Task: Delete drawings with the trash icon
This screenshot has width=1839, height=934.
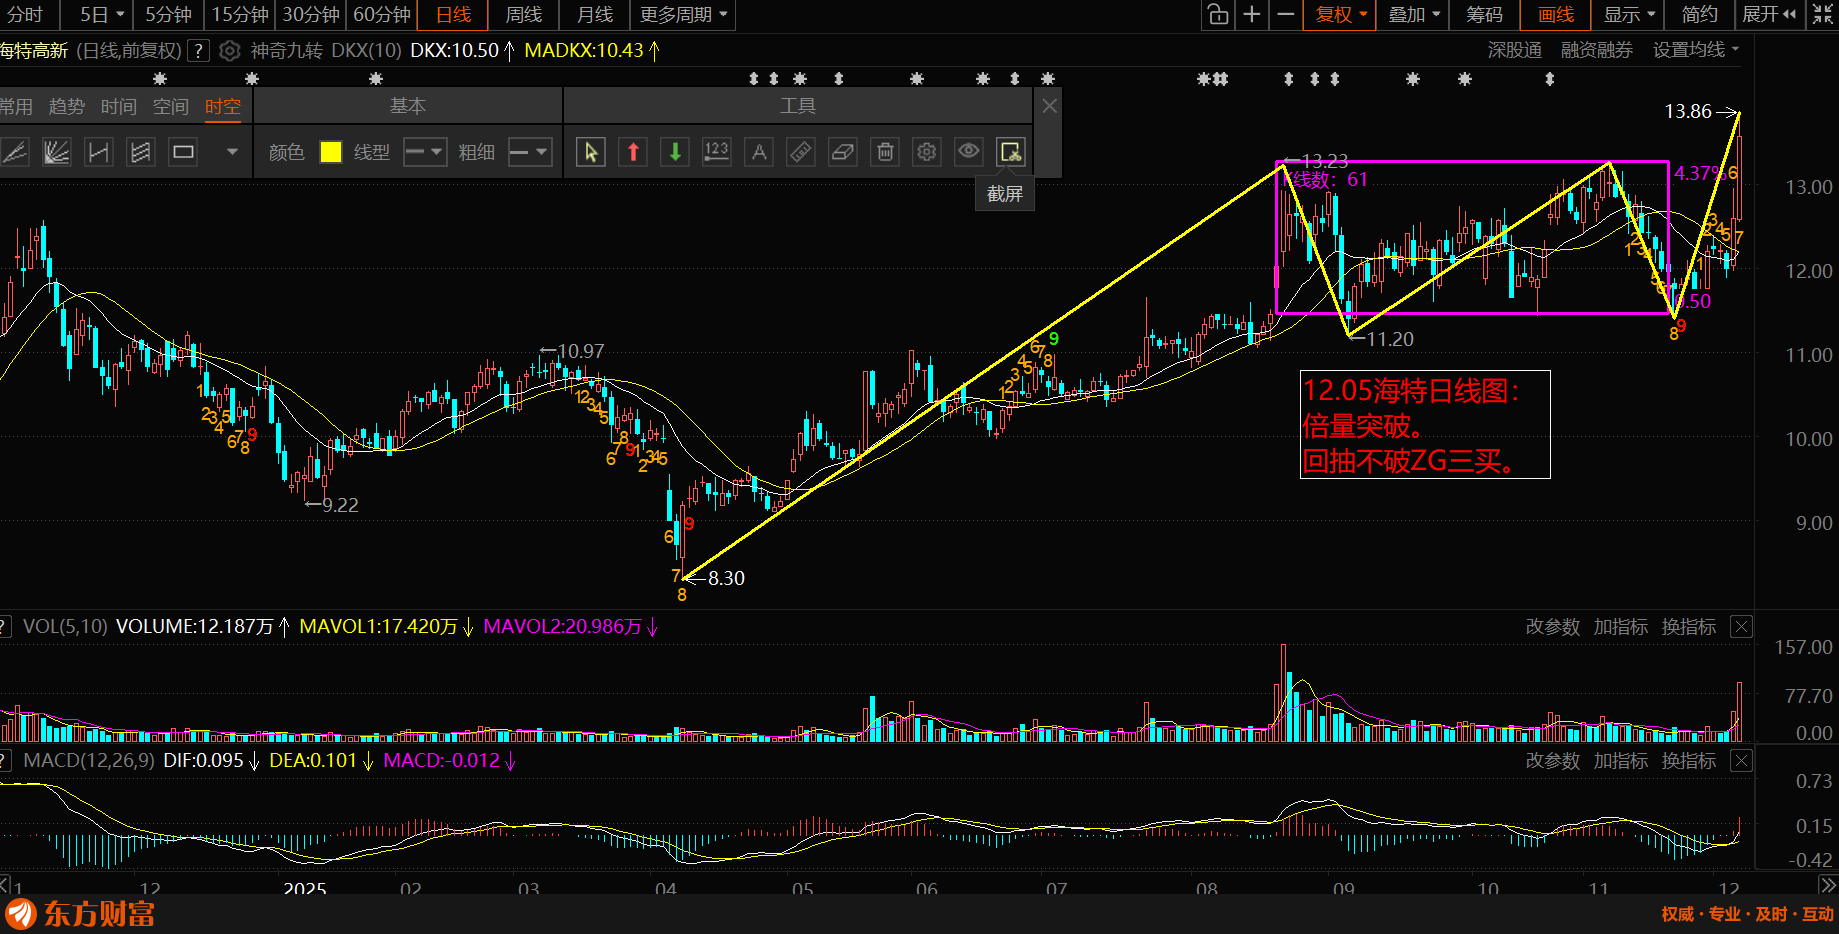Action: click(885, 152)
